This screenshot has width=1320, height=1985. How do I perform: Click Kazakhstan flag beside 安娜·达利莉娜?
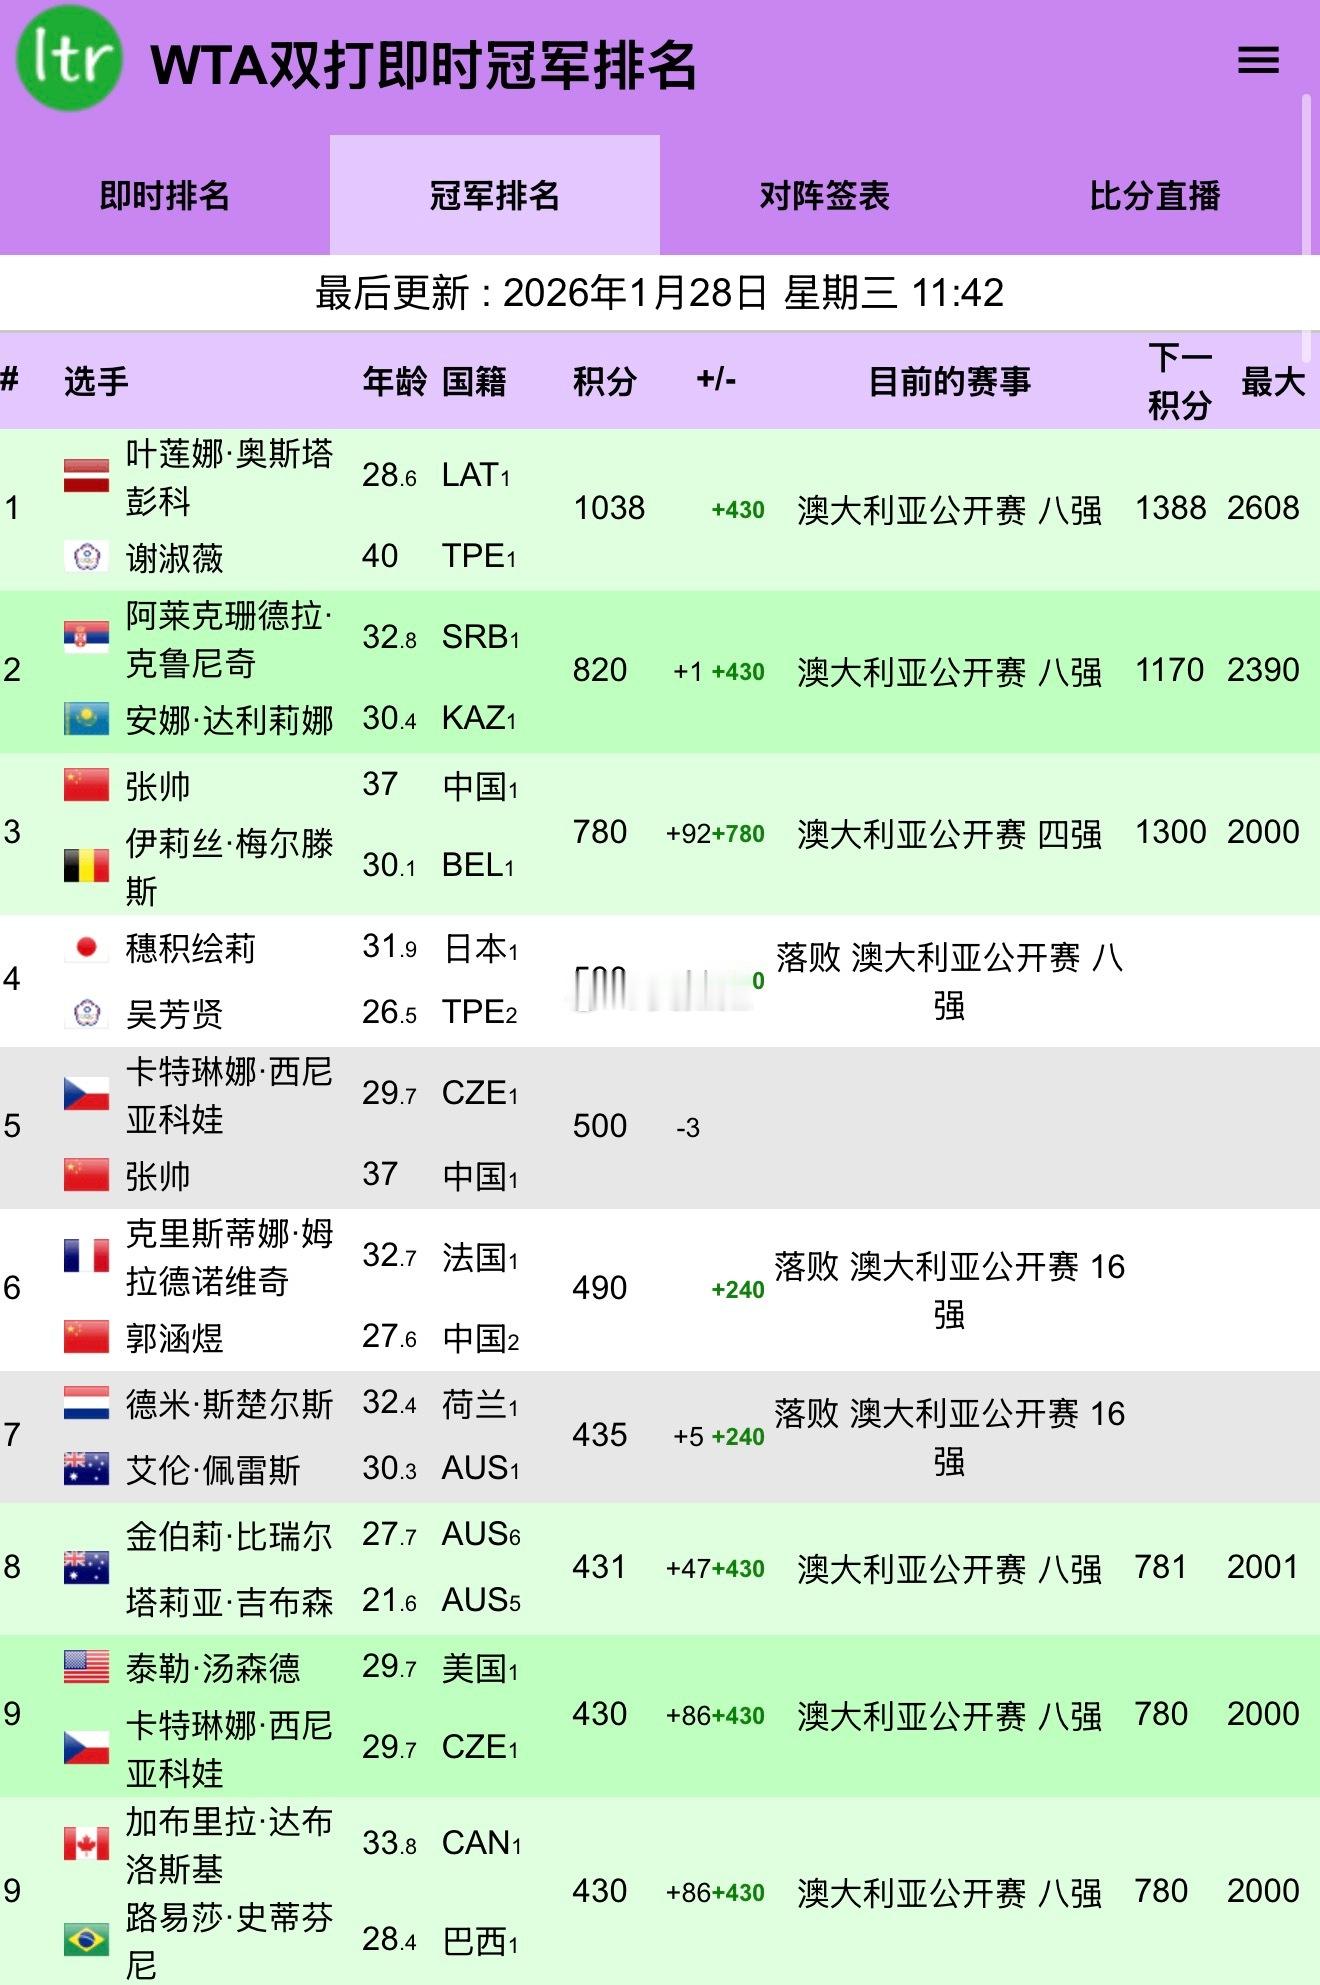point(86,718)
